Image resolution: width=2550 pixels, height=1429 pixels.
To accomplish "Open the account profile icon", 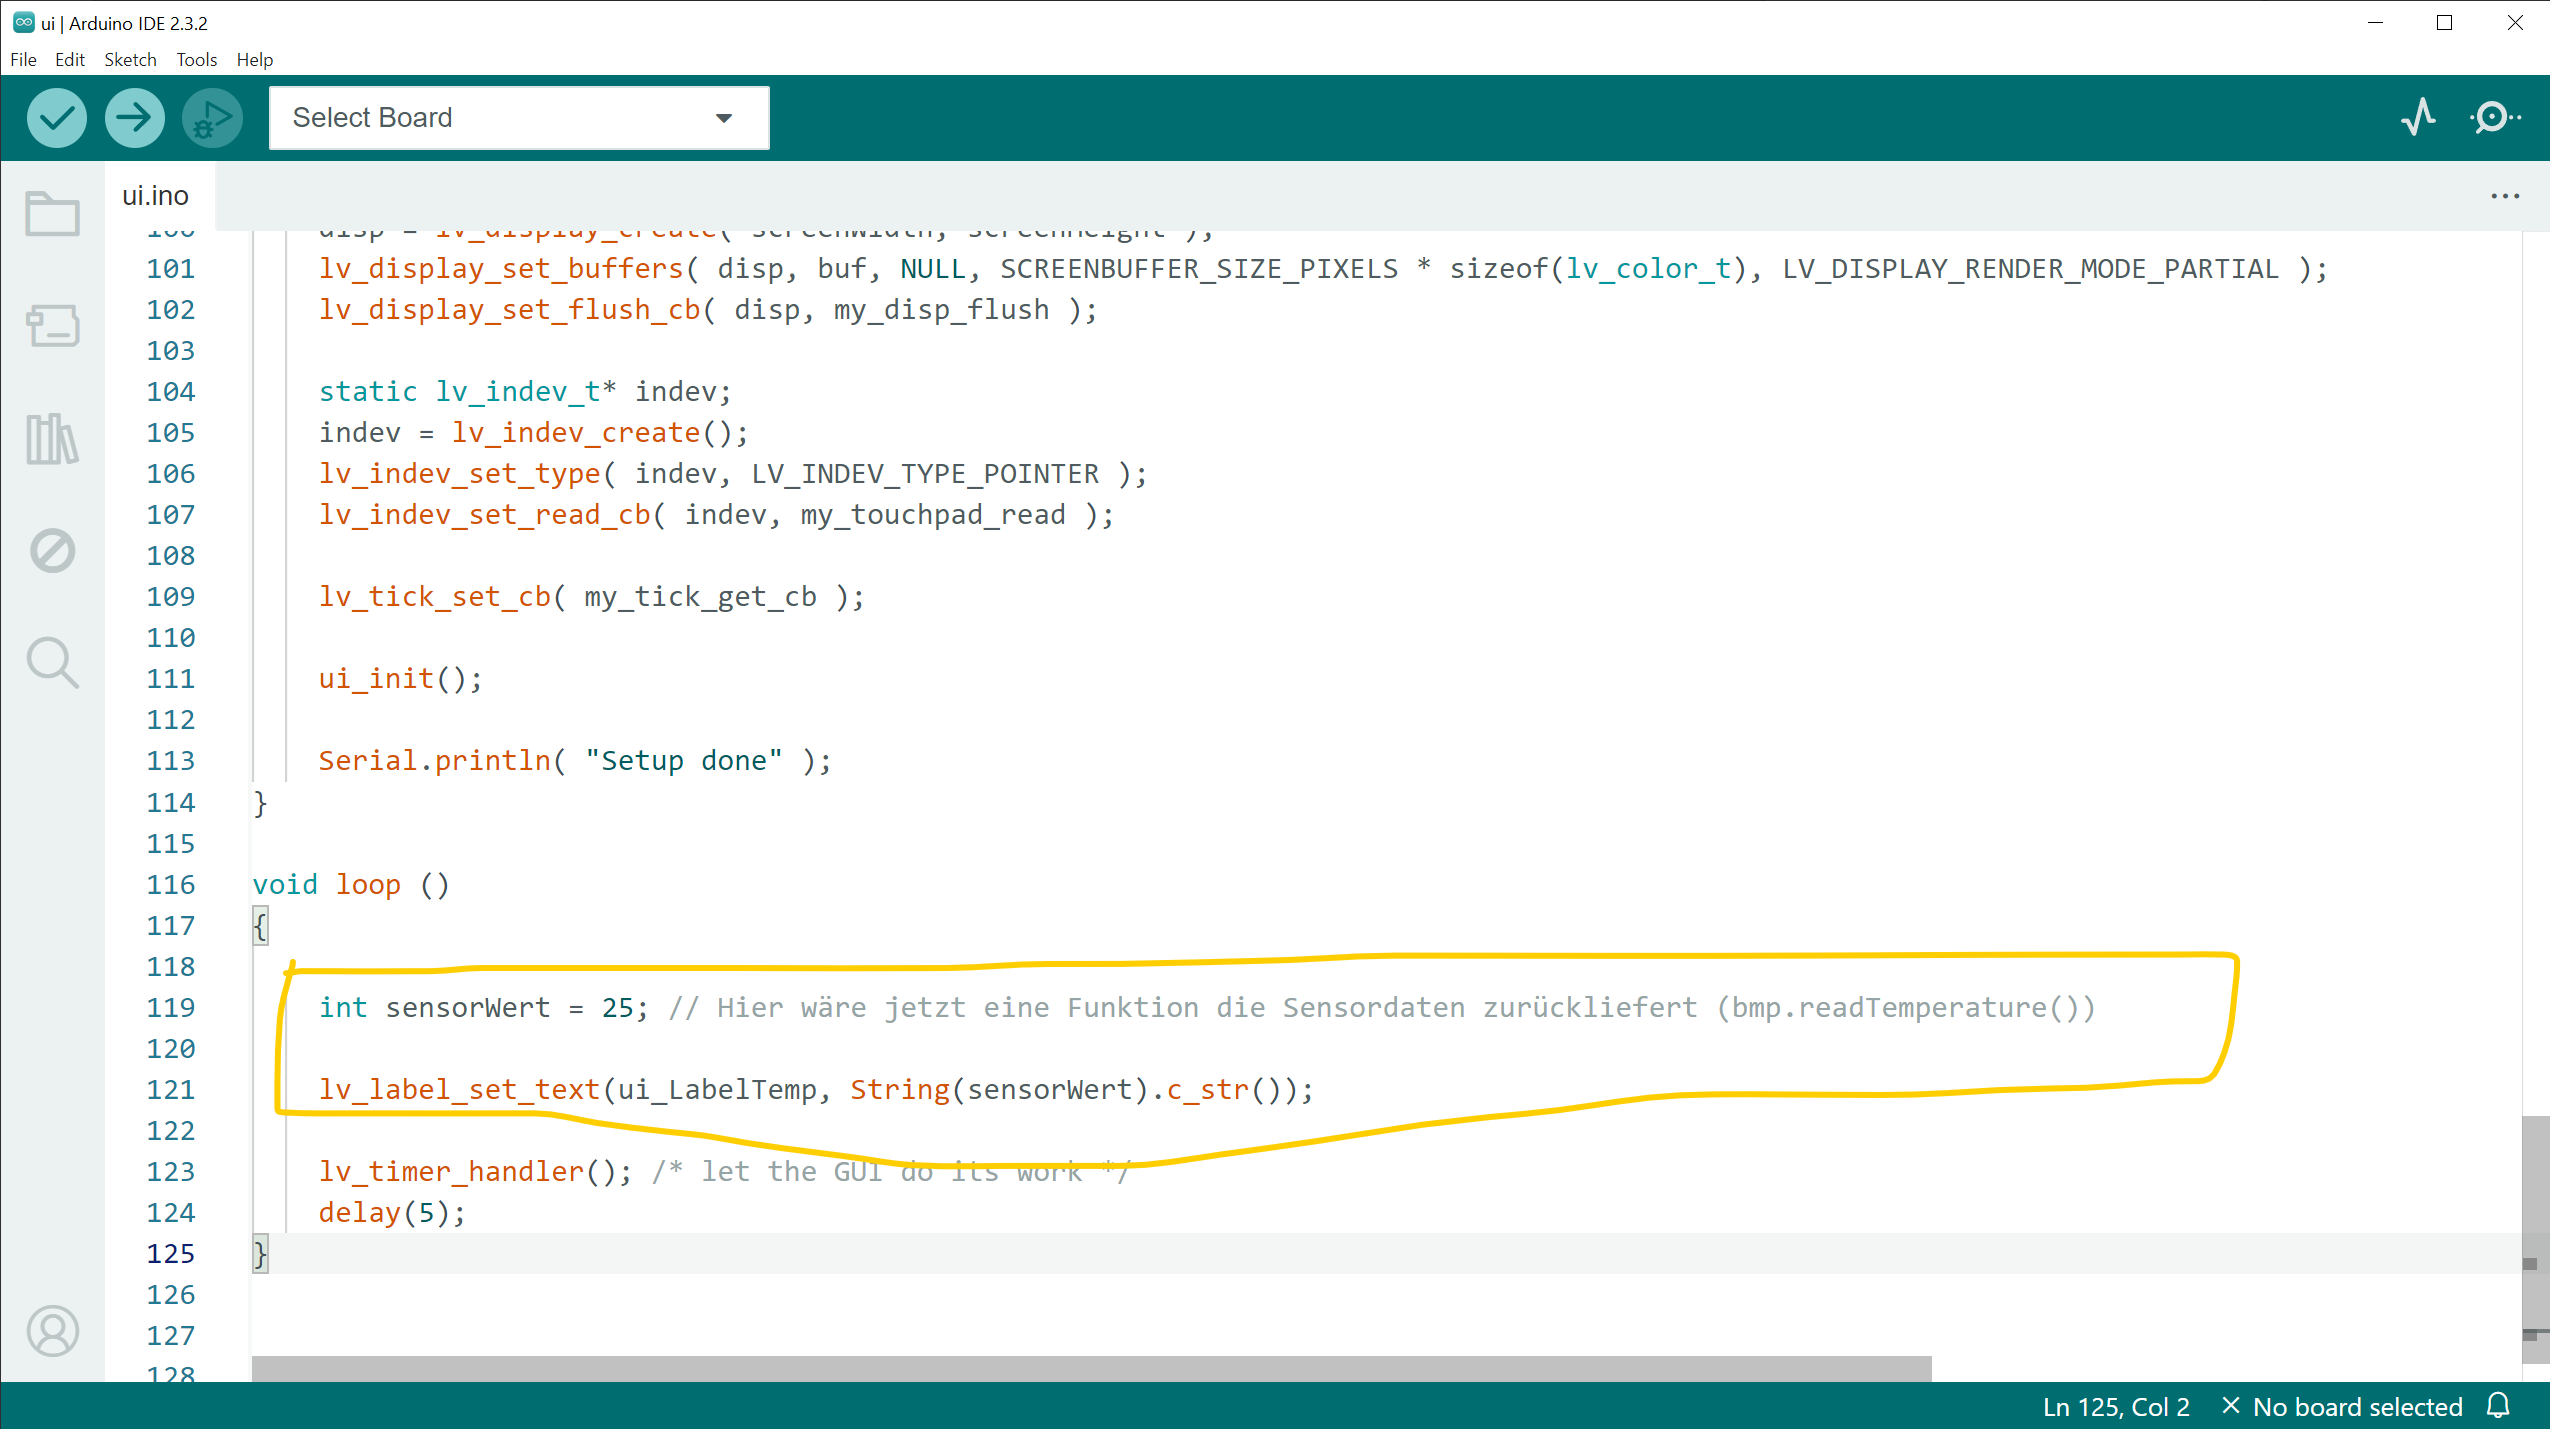I will click(x=52, y=1330).
